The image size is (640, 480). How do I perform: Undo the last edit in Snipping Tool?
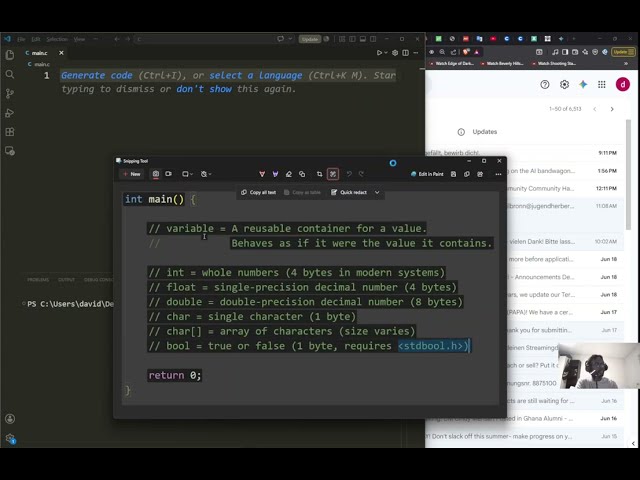coord(349,174)
